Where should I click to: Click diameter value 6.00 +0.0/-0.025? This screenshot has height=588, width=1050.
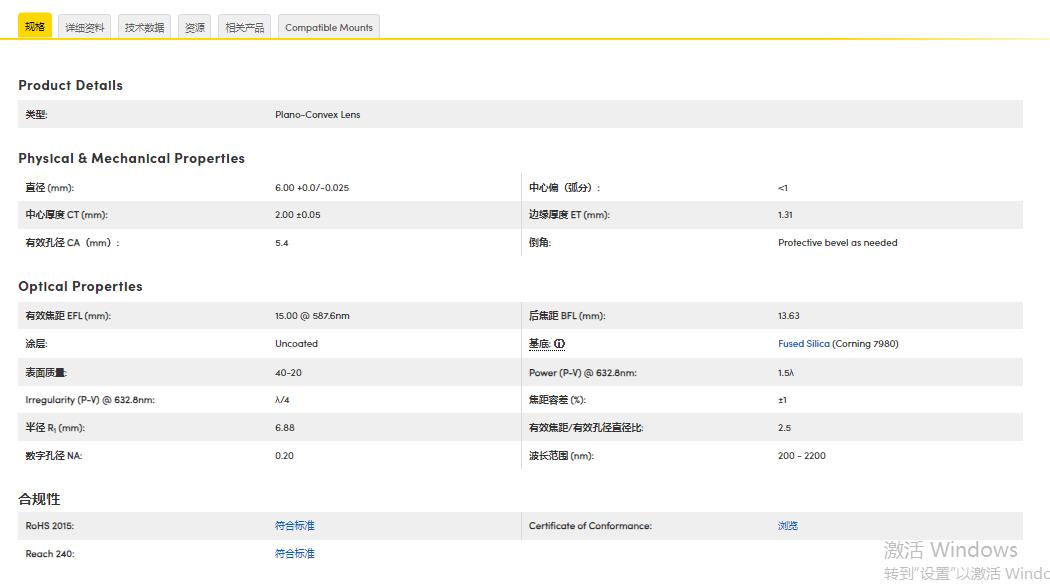click(312, 188)
